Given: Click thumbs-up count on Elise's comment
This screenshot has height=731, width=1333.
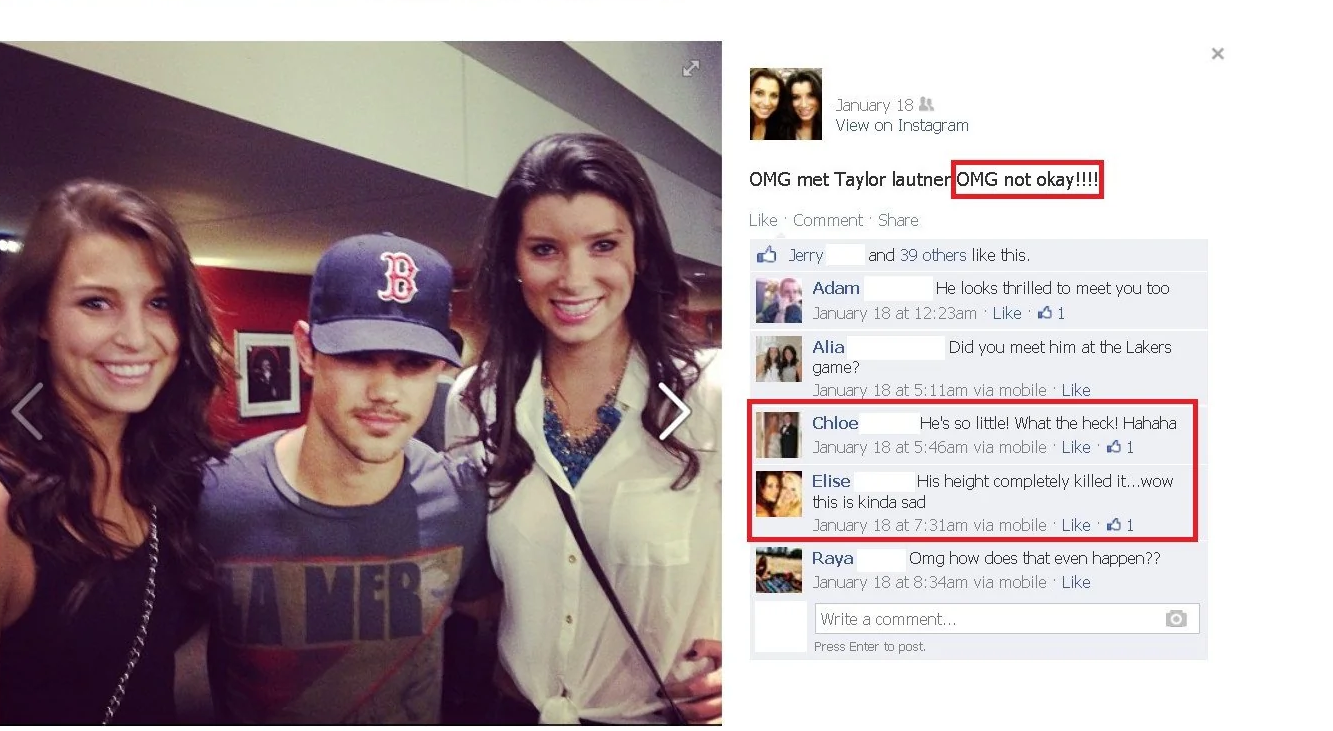Looking at the screenshot, I should 1120,525.
